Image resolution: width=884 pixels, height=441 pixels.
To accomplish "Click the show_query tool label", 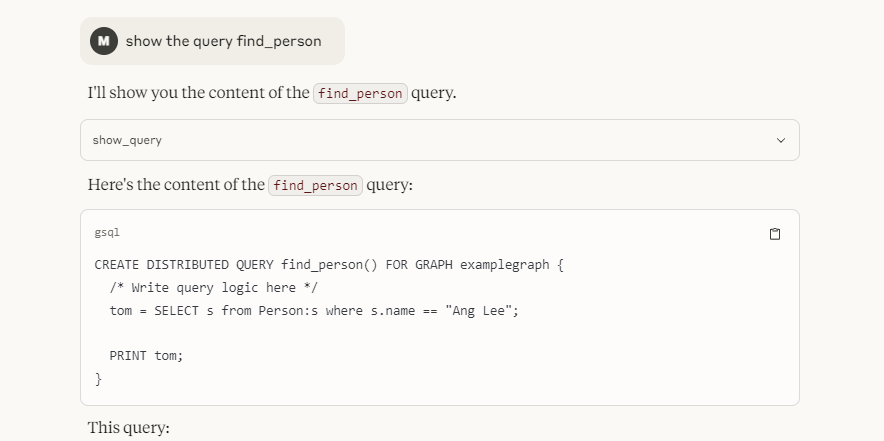I will (127, 141).
